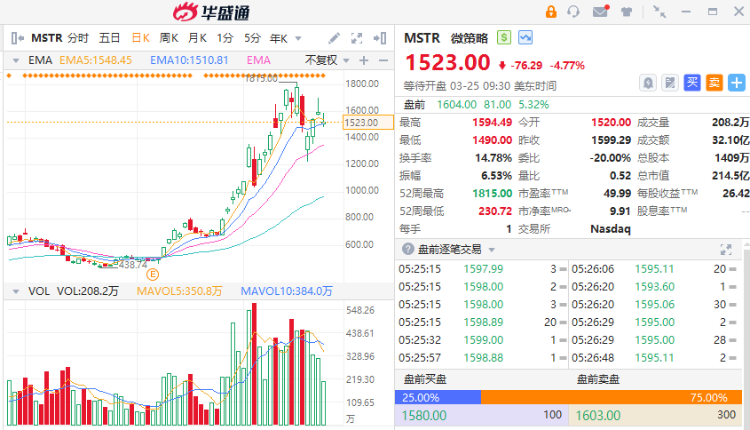
Task: Click the Nasdaq exchange value
Action: click(610, 229)
